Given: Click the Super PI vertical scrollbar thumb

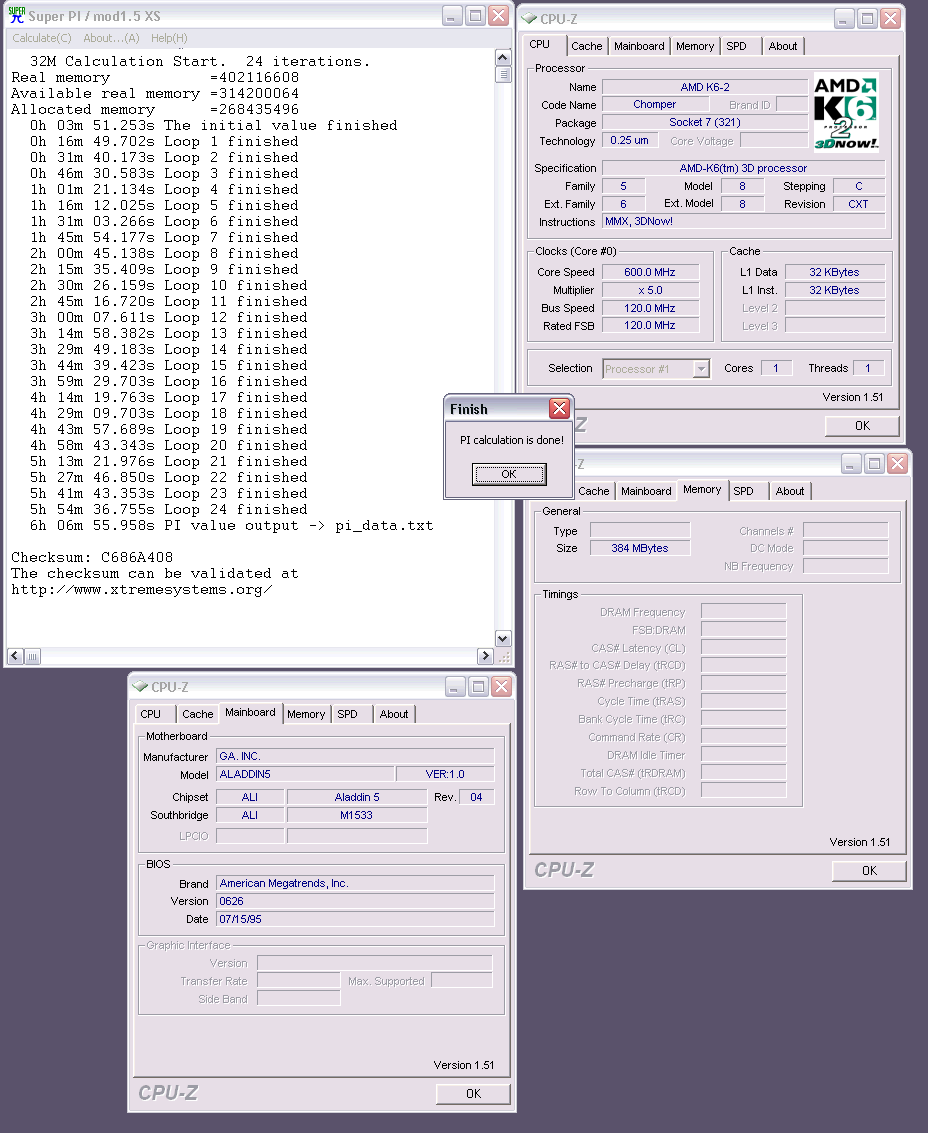Looking at the screenshot, I should tap(503, 74).
